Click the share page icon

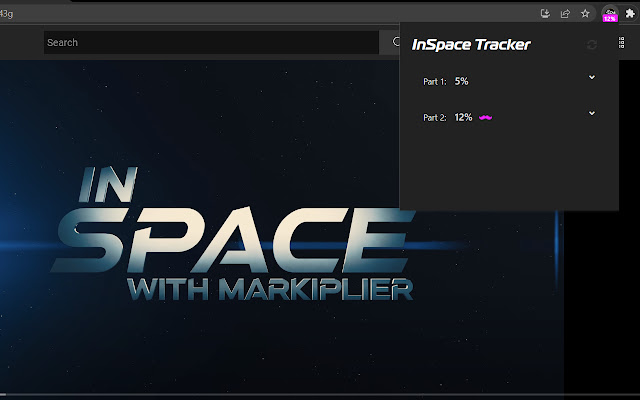565,13
